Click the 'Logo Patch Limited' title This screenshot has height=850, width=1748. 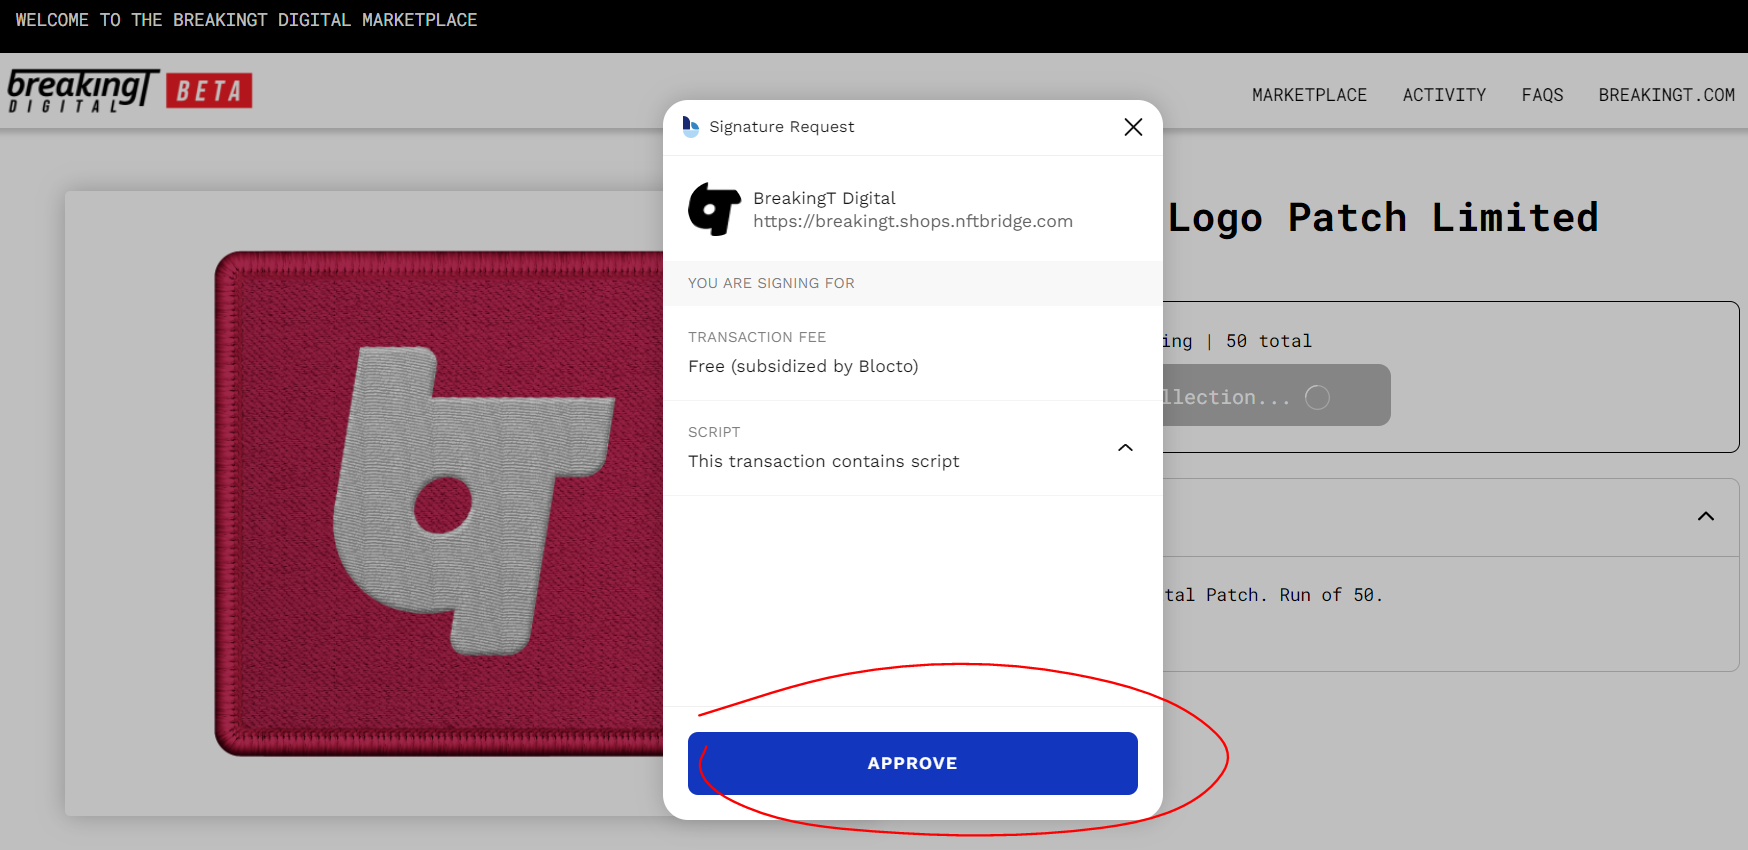[1382, 218]
